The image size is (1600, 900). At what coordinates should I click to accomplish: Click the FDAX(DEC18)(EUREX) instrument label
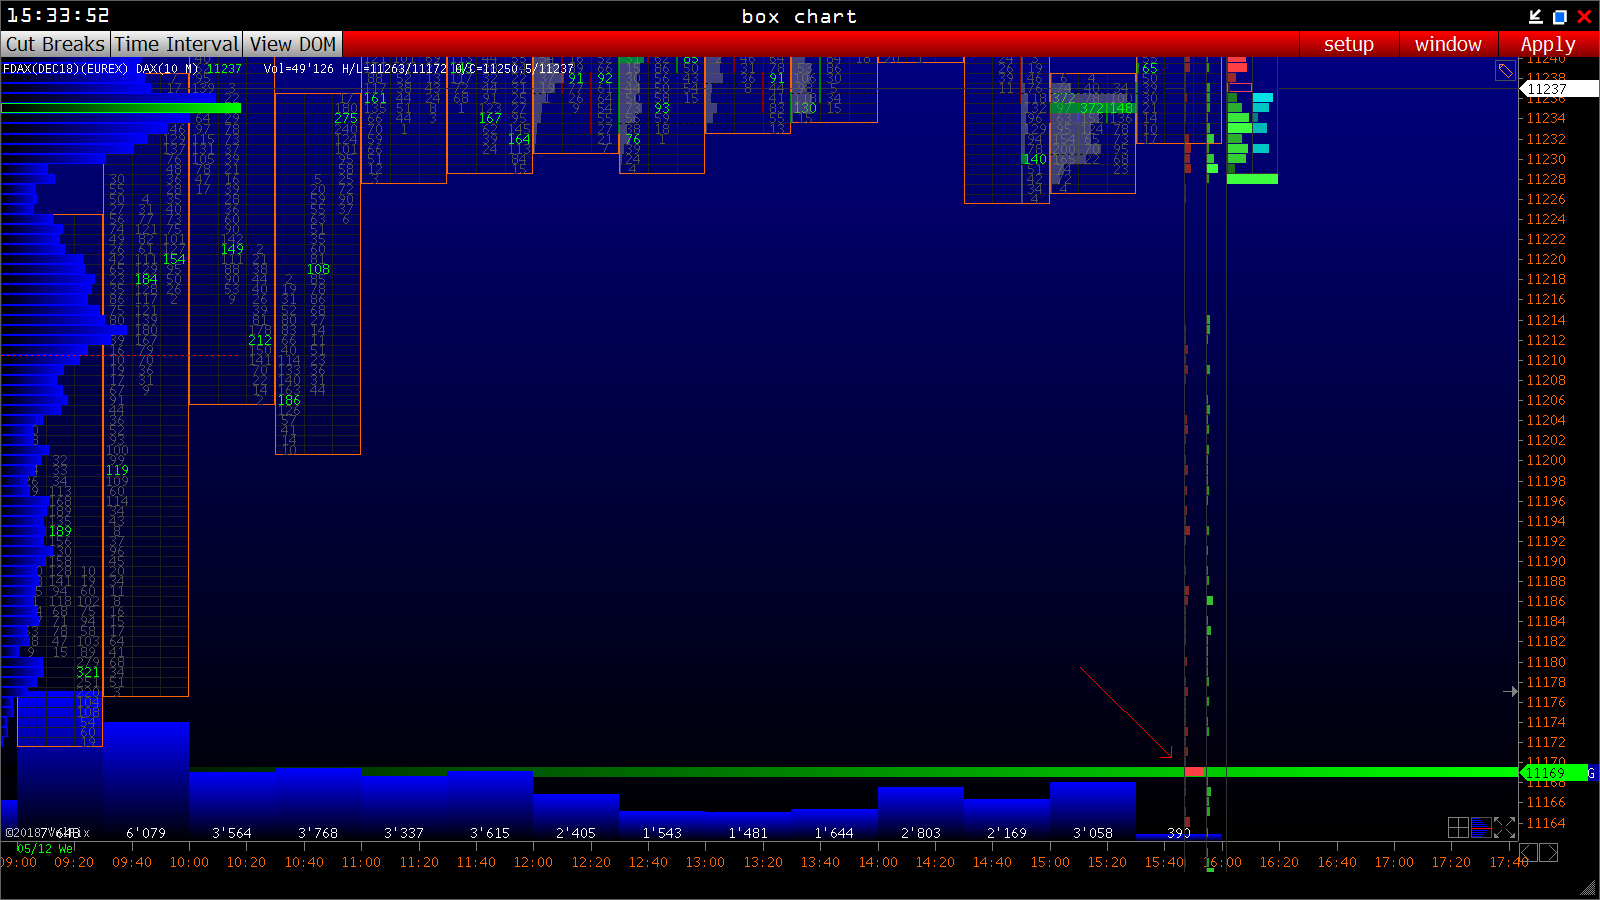(66, 69)
